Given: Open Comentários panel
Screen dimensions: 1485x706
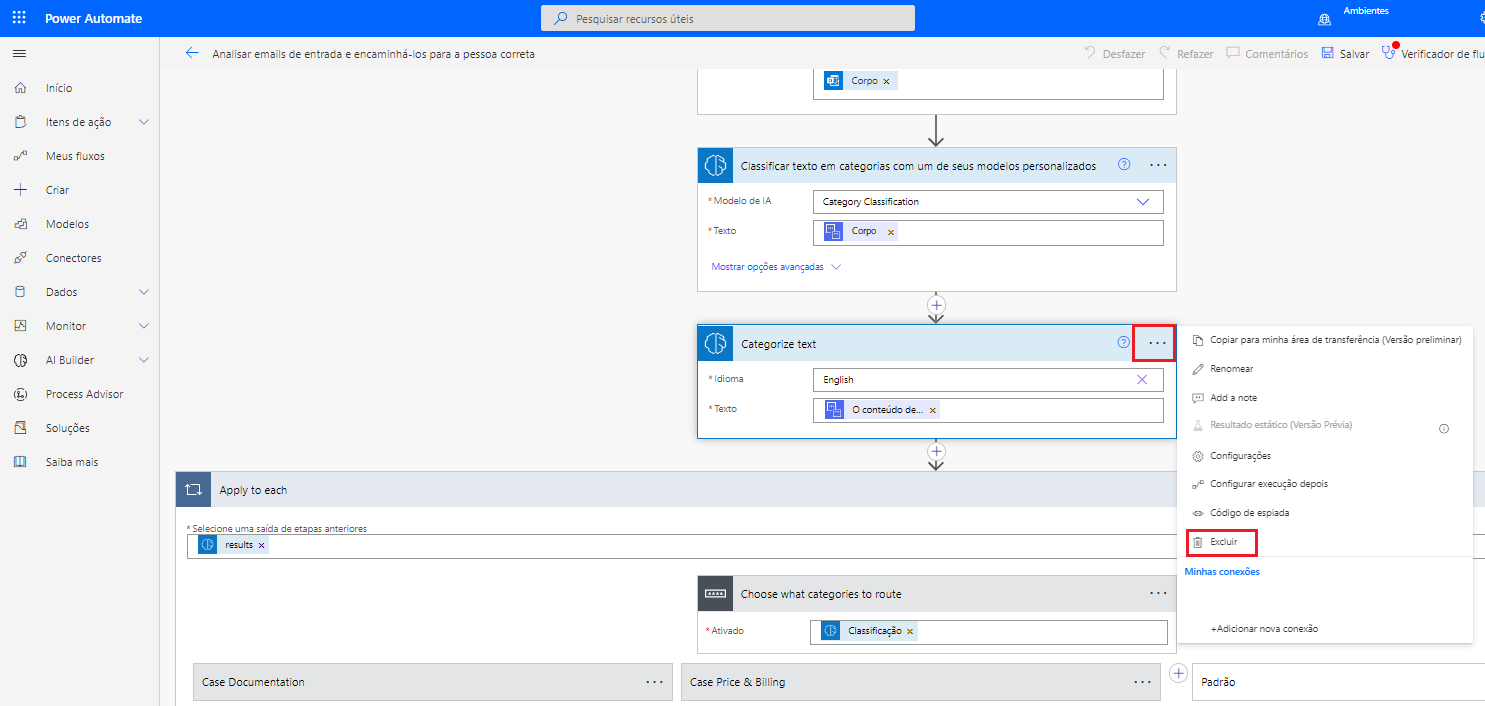Looking at the screenshot, I should coord(1267,53).
